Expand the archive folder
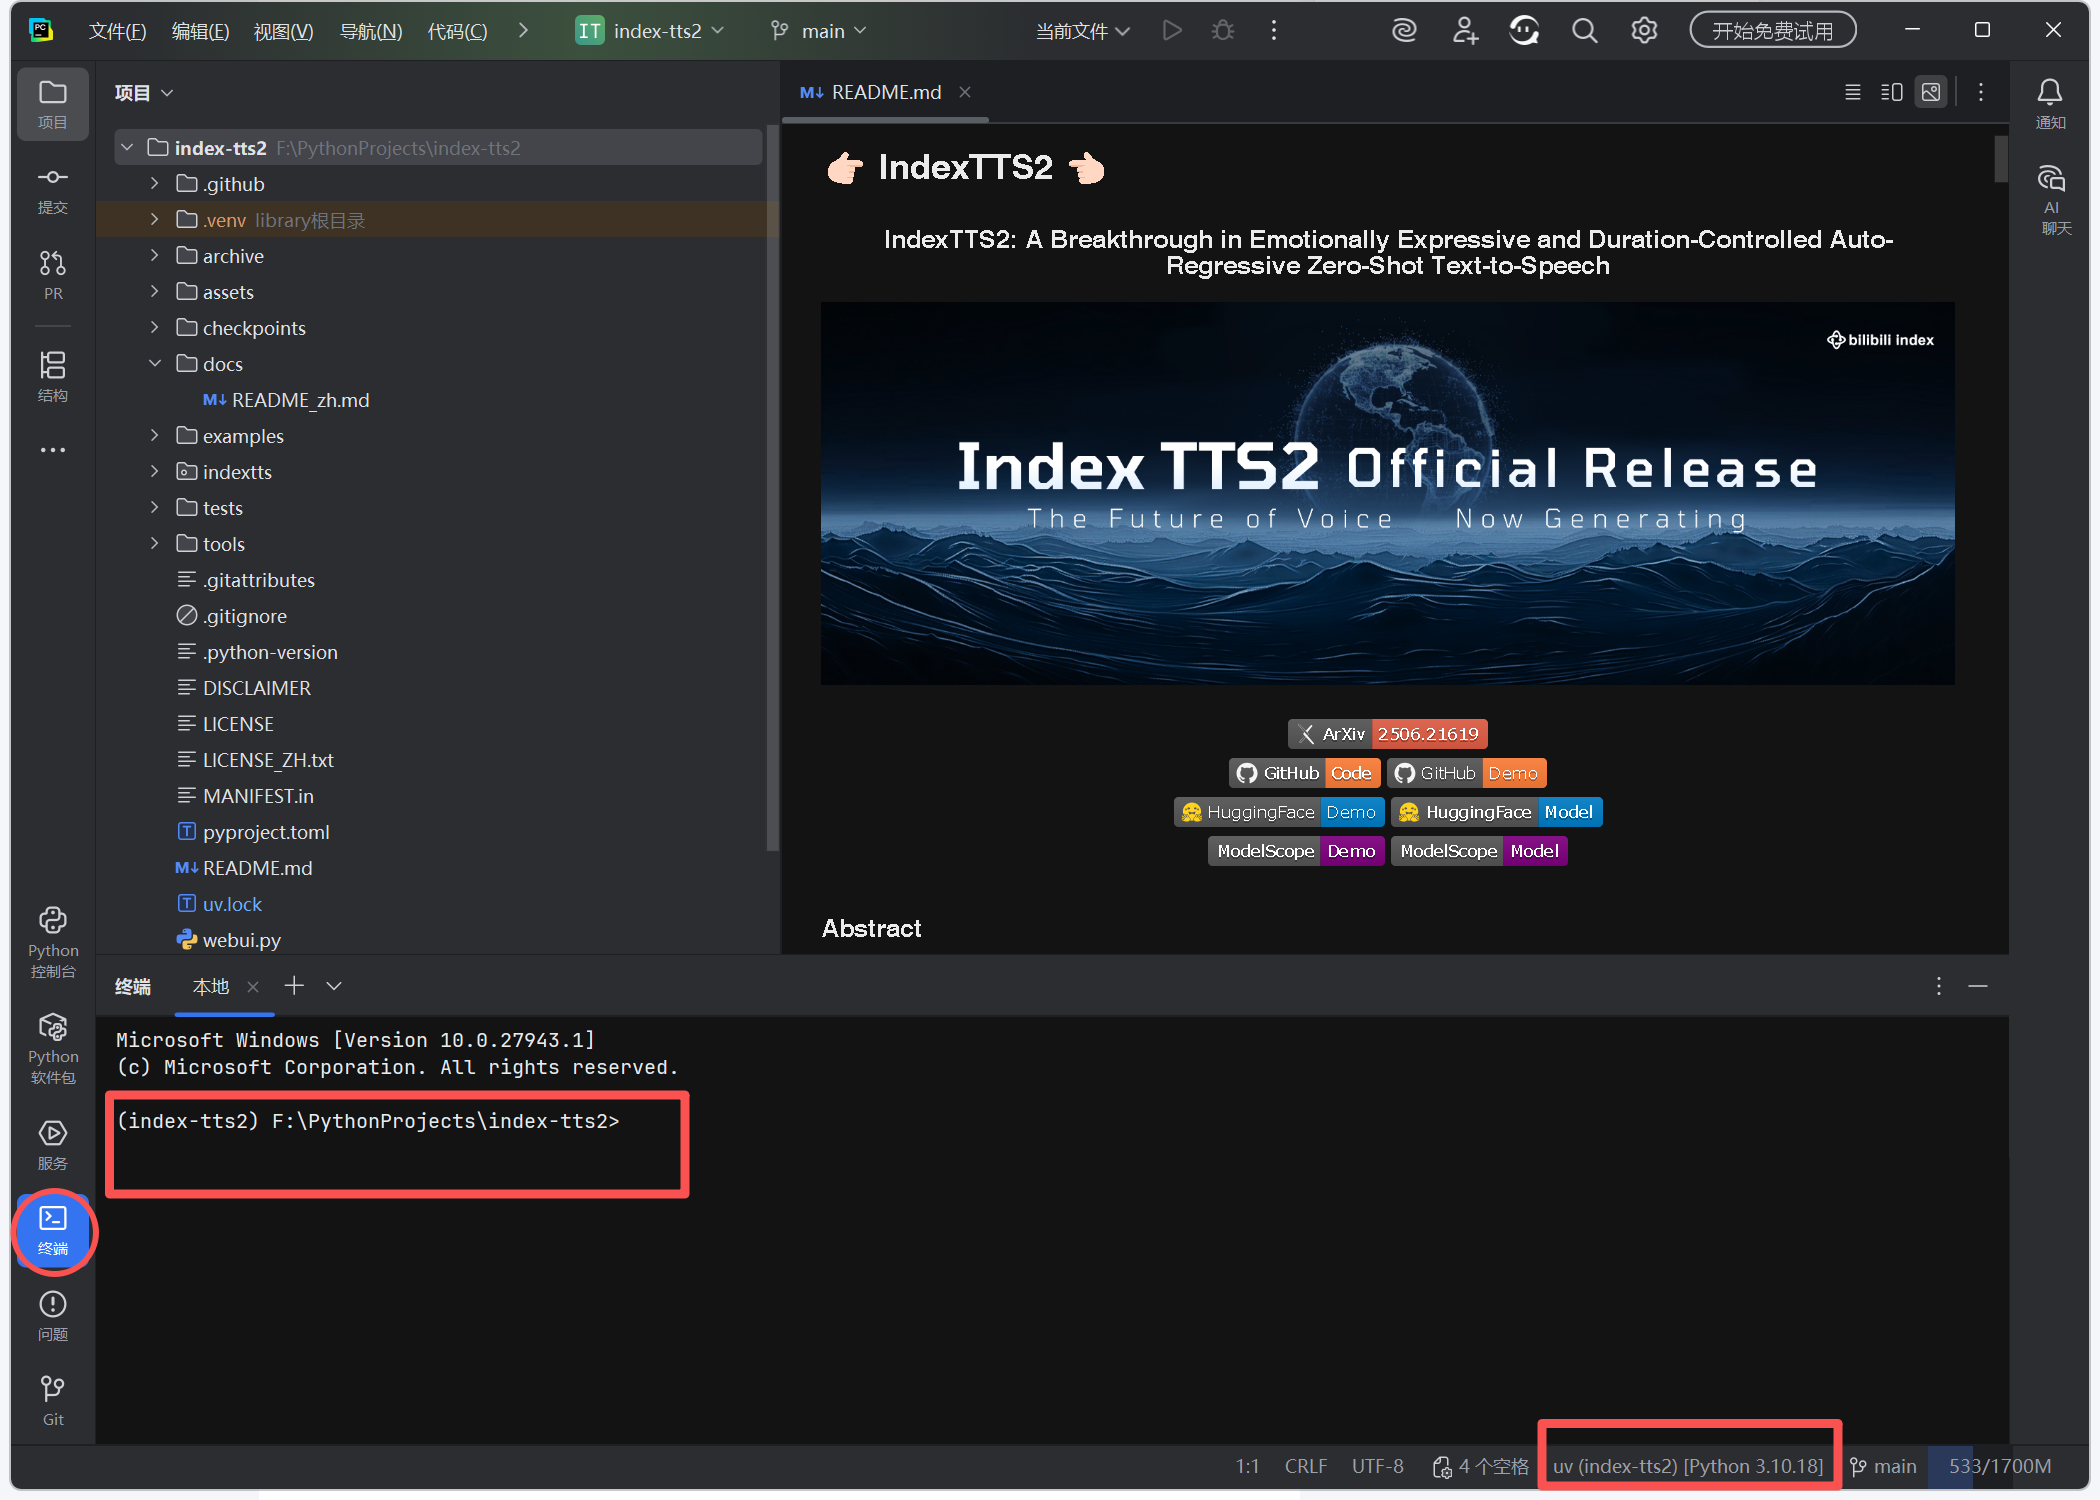The image size is (2100, 1500). pos(154,256)
